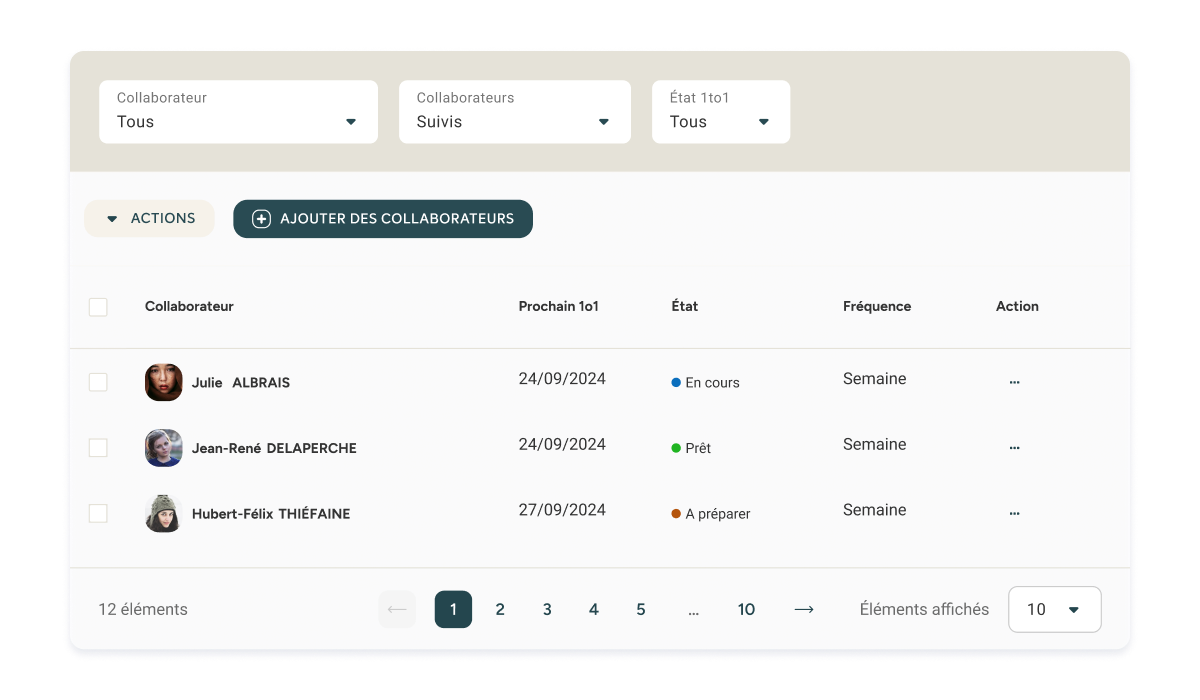Viewport: 1200px width, 700px height.
Task: Click Ajouter des collaborateurs button
Action: click(x=383, y=219)
